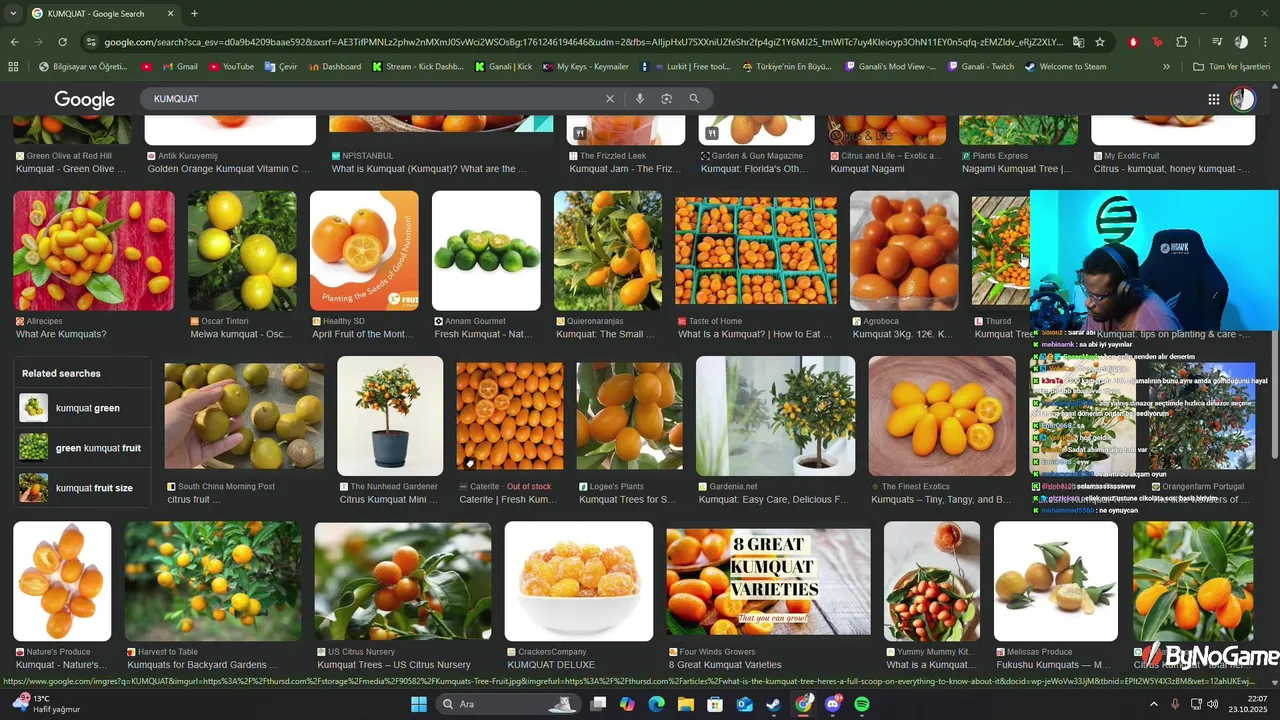This screenshot has height=720, width=1280.
Task: Go back with the browser back arrow
Action: click(14, 42)
